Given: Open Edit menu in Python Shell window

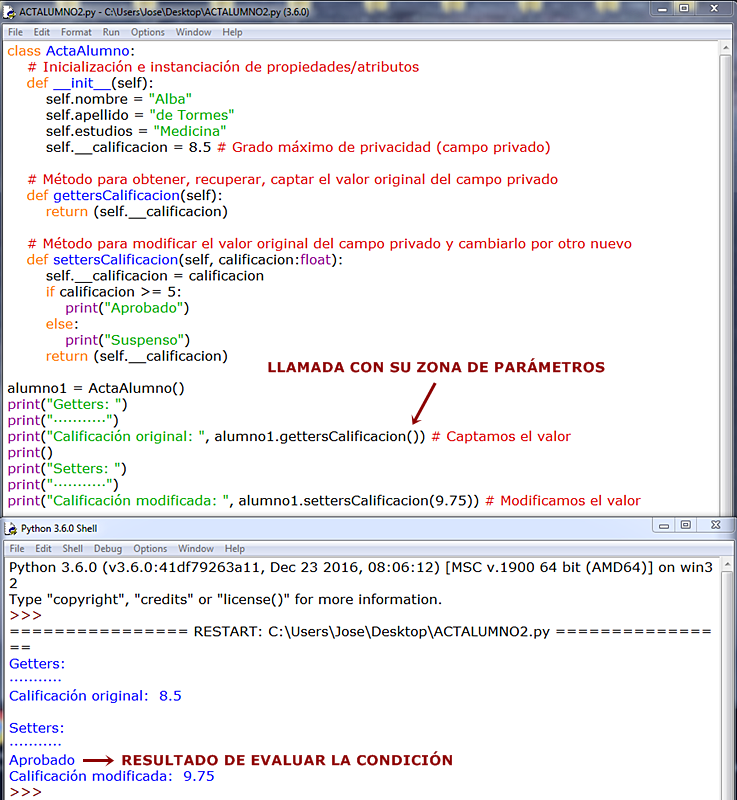Looking at the screenshot, I should click(43, 548).
